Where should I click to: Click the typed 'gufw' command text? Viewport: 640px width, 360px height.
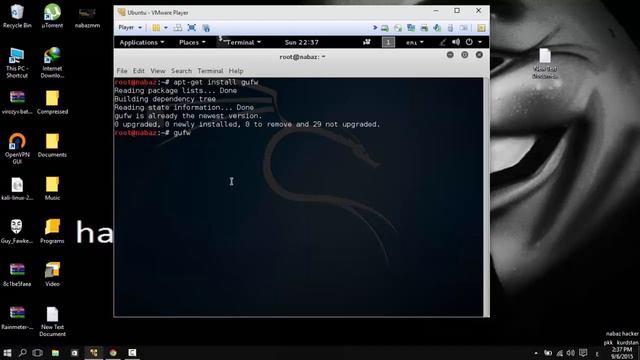pos(182,133)
